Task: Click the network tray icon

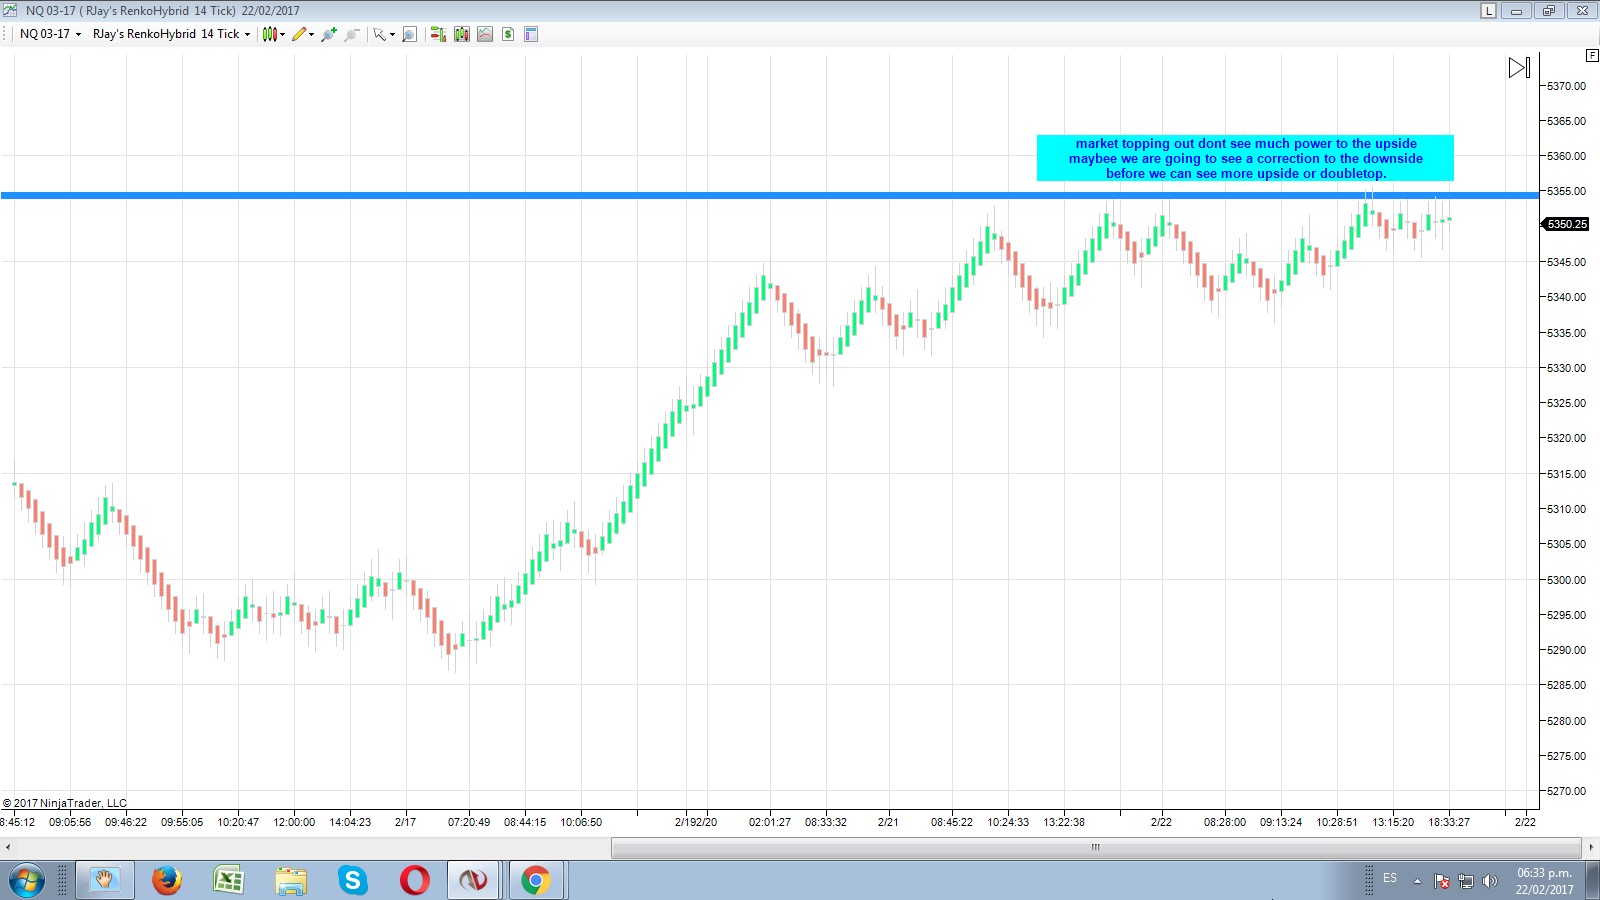Action: (x=1466, y=881)
